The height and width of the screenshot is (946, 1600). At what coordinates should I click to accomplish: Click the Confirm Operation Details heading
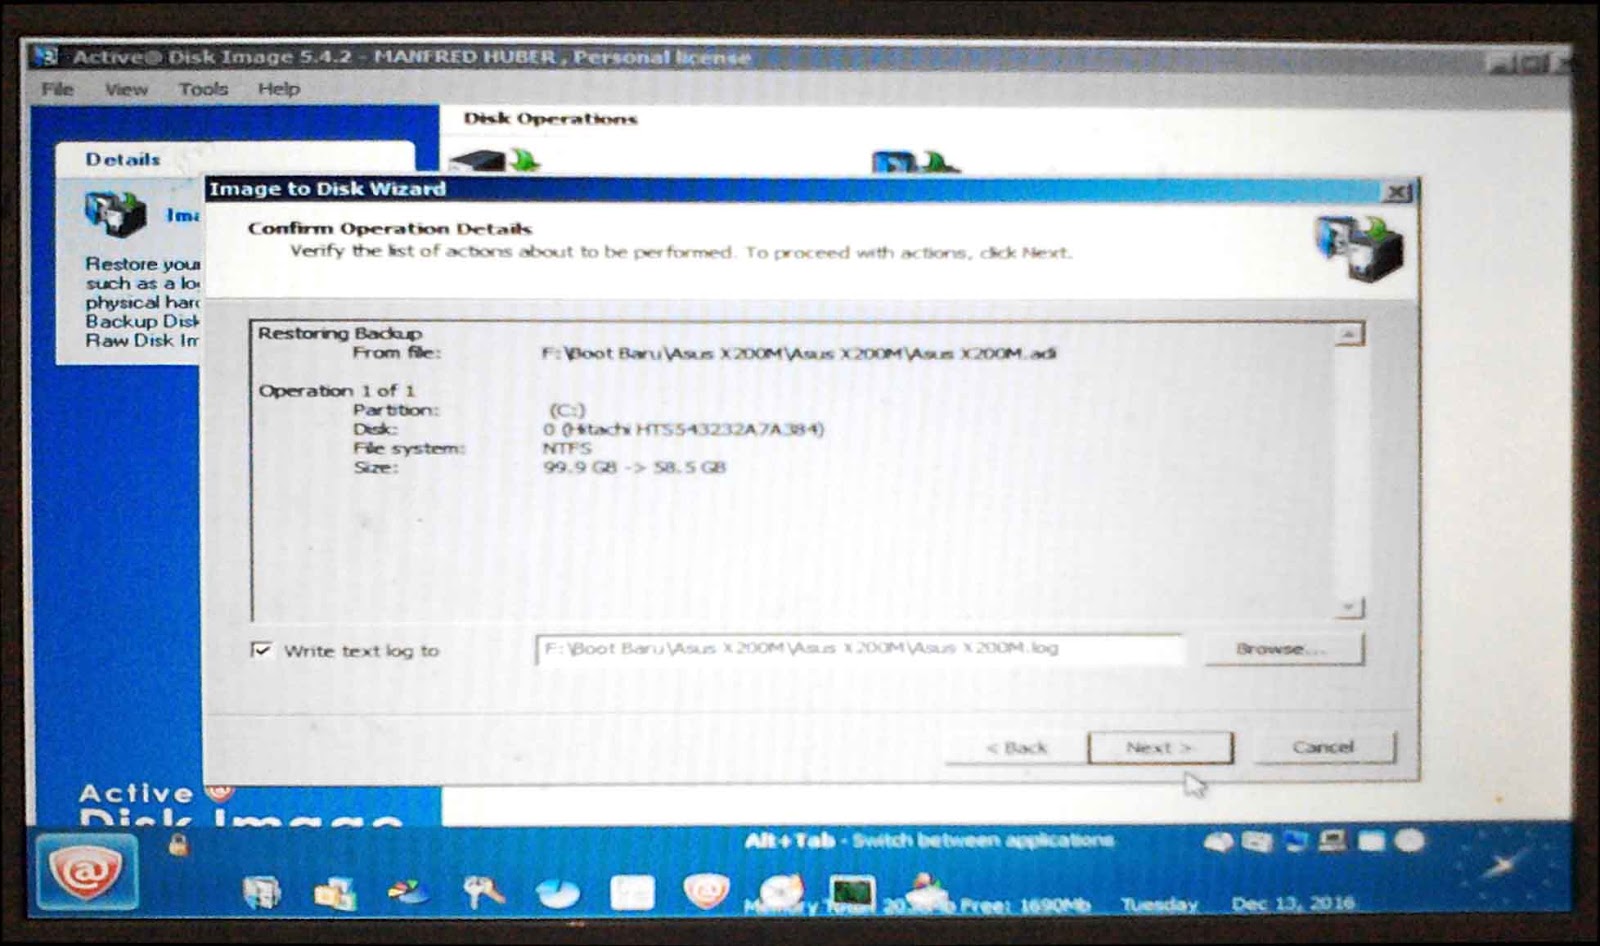pos(390,228)
